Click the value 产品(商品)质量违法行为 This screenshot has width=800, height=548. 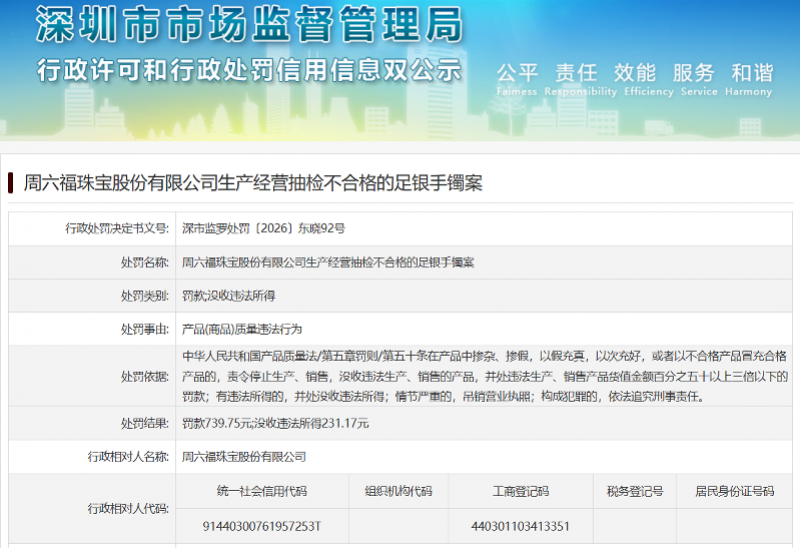tap(242, 329)
